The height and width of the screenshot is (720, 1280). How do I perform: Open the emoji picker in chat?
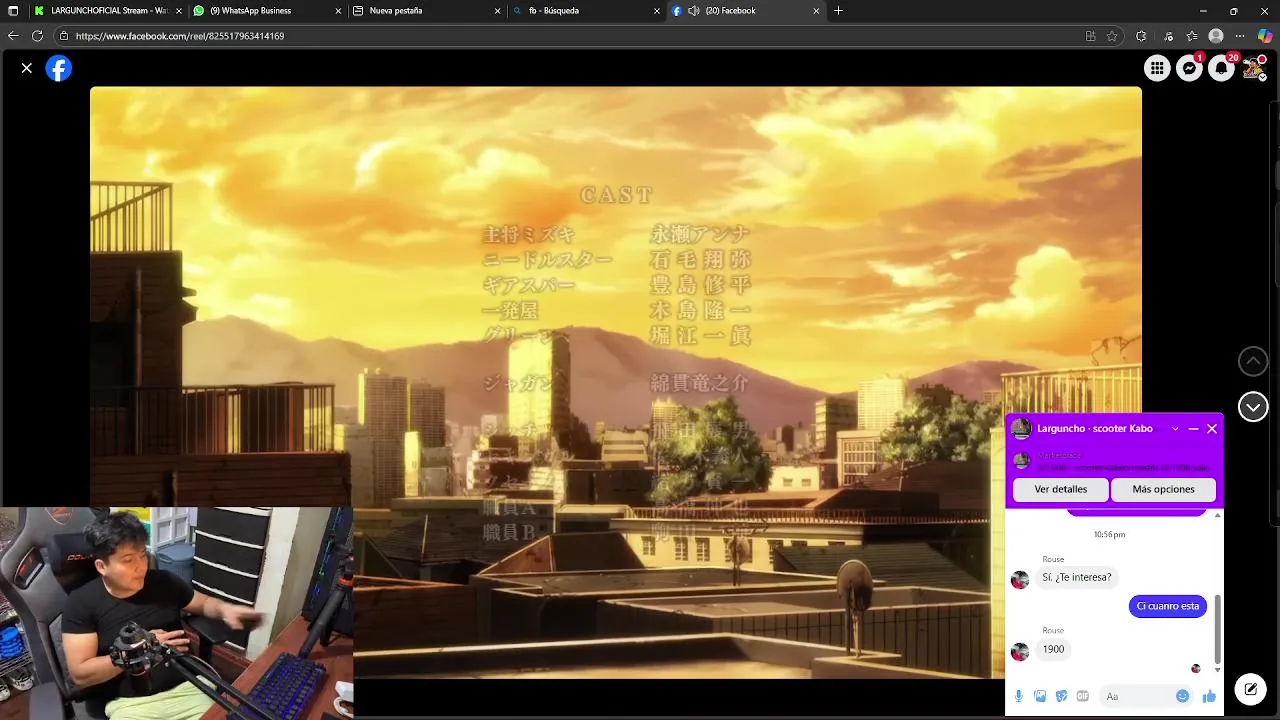click(x=1183, y=696)
